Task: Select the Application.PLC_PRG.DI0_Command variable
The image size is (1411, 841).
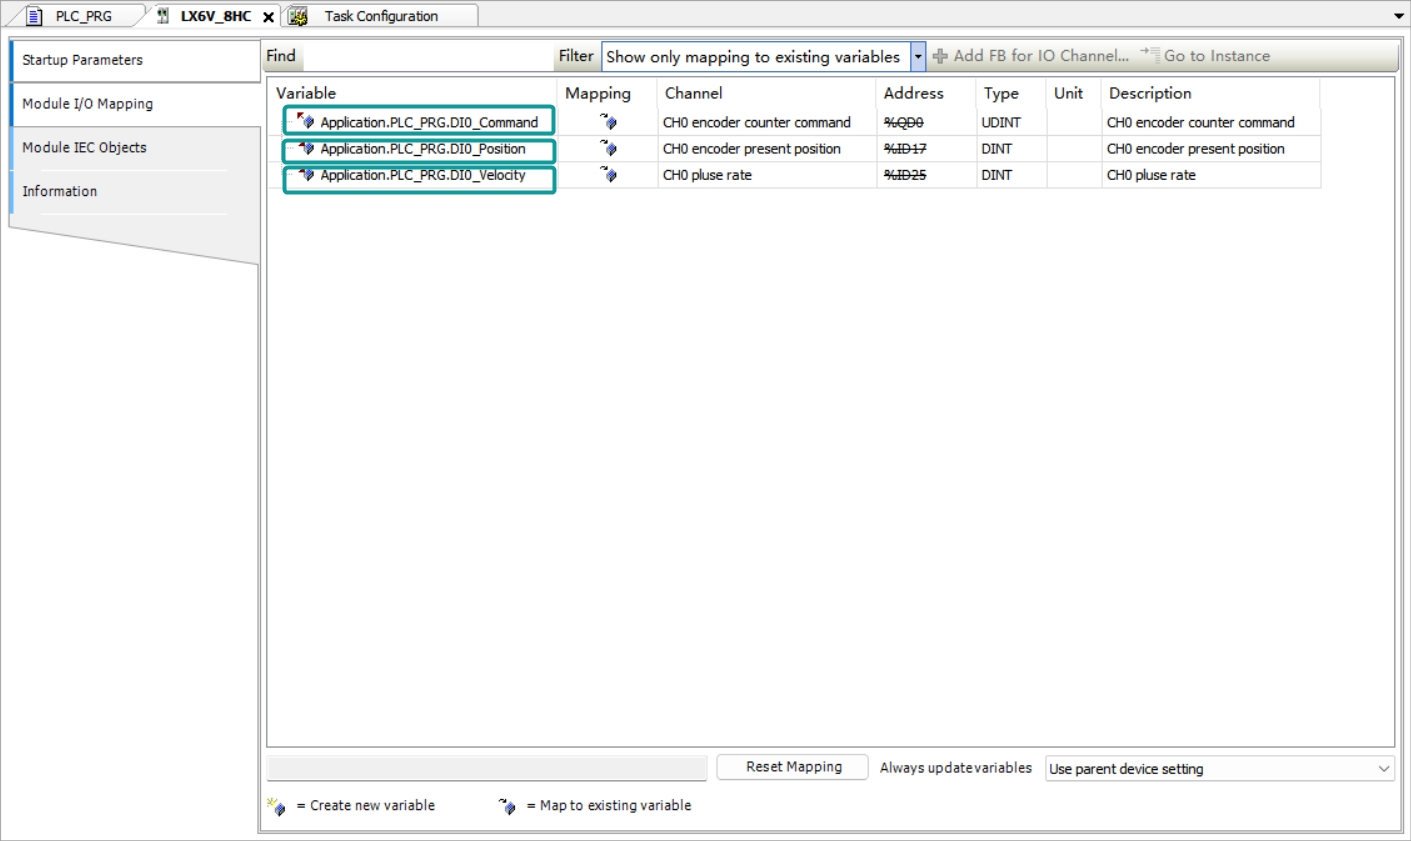Action: point(429,122)
